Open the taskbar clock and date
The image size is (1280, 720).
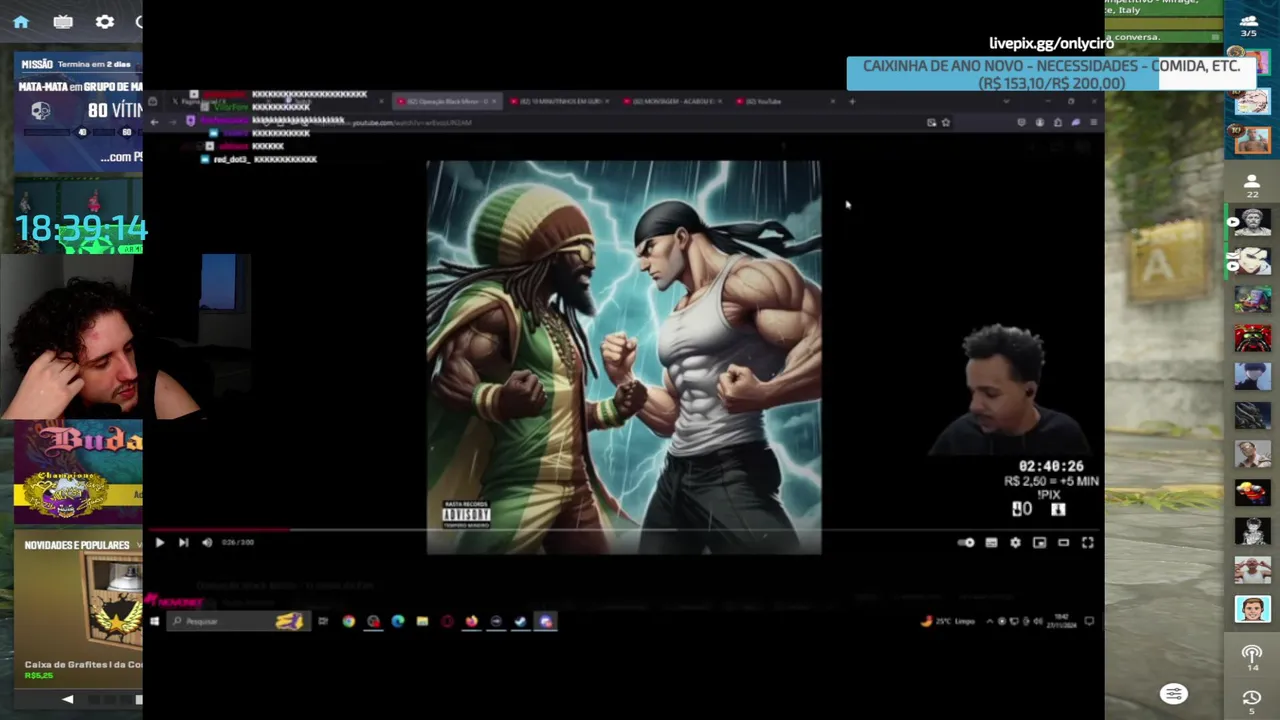1062,621
